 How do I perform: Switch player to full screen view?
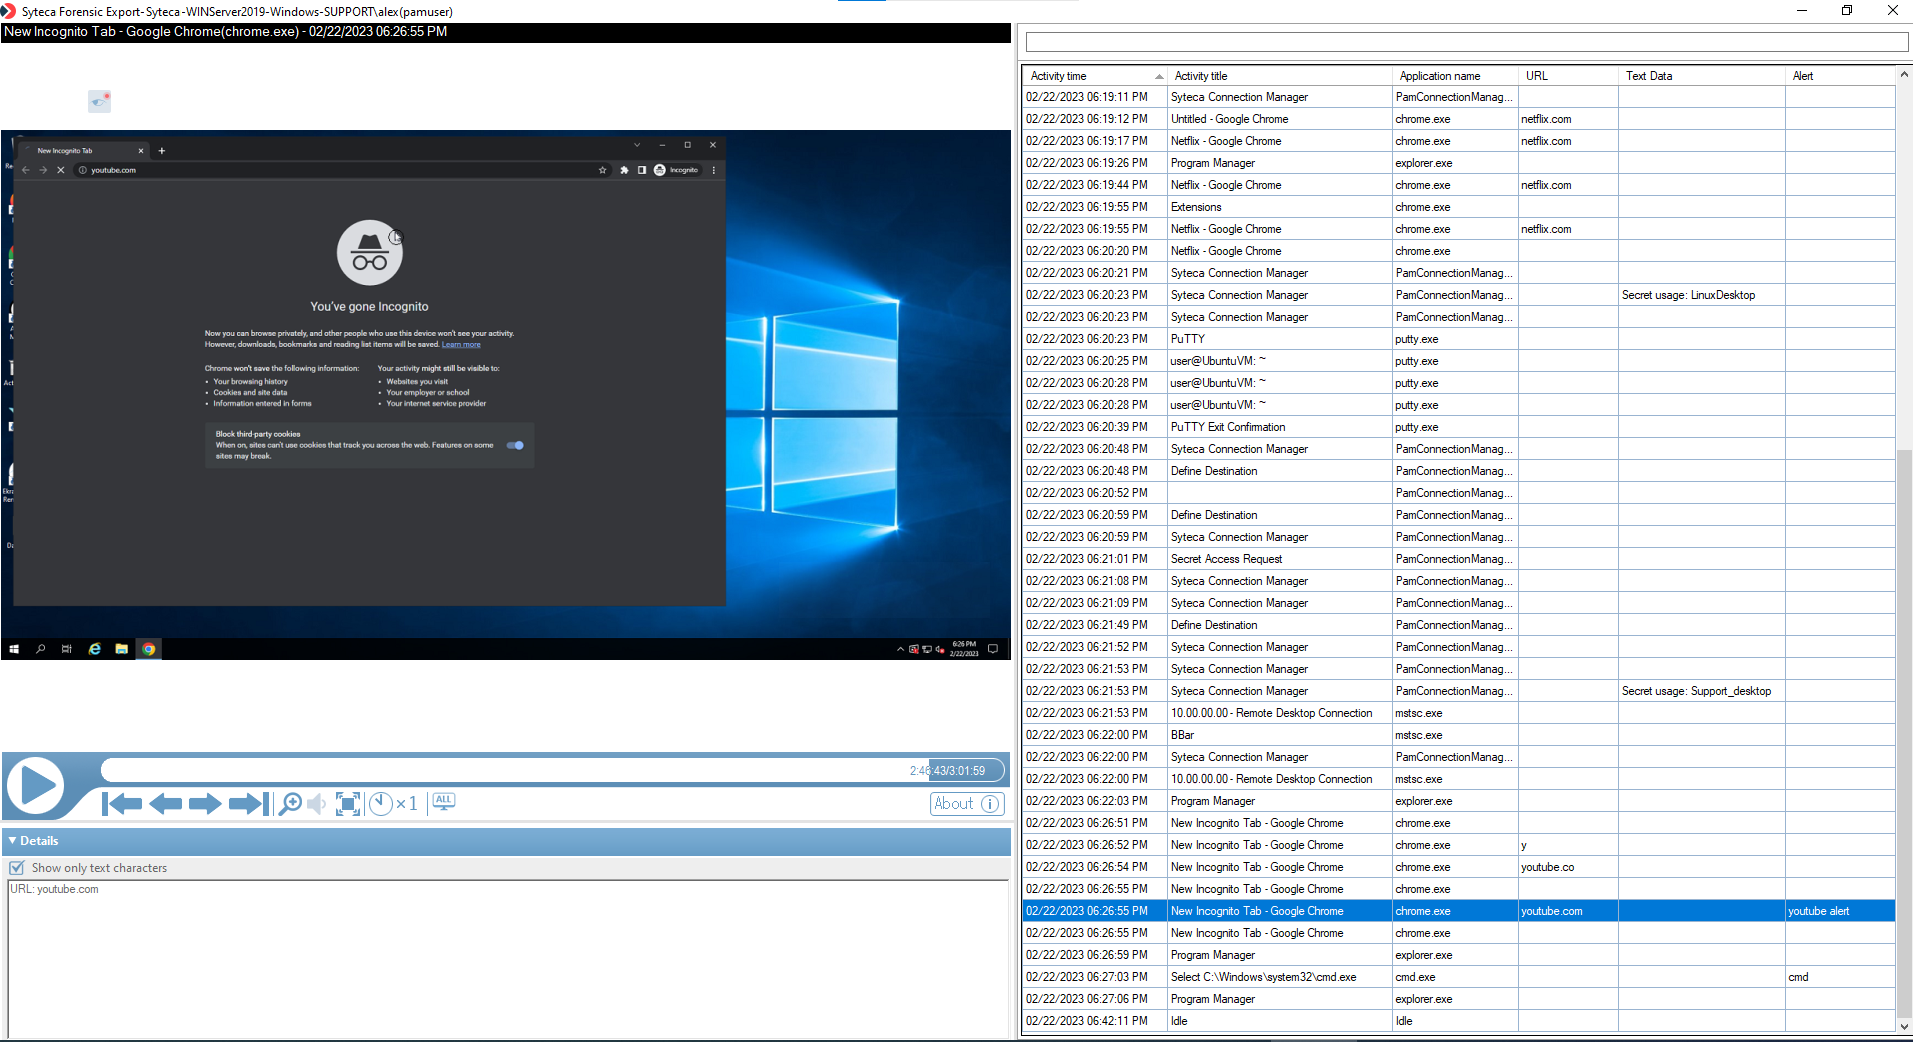click(348, 804)
